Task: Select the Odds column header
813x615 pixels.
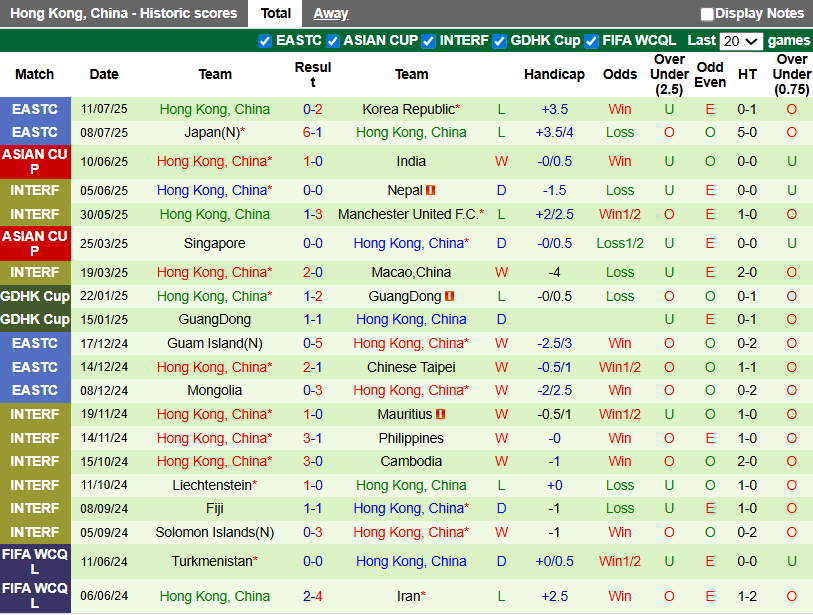Action: (x=620, y=74)
